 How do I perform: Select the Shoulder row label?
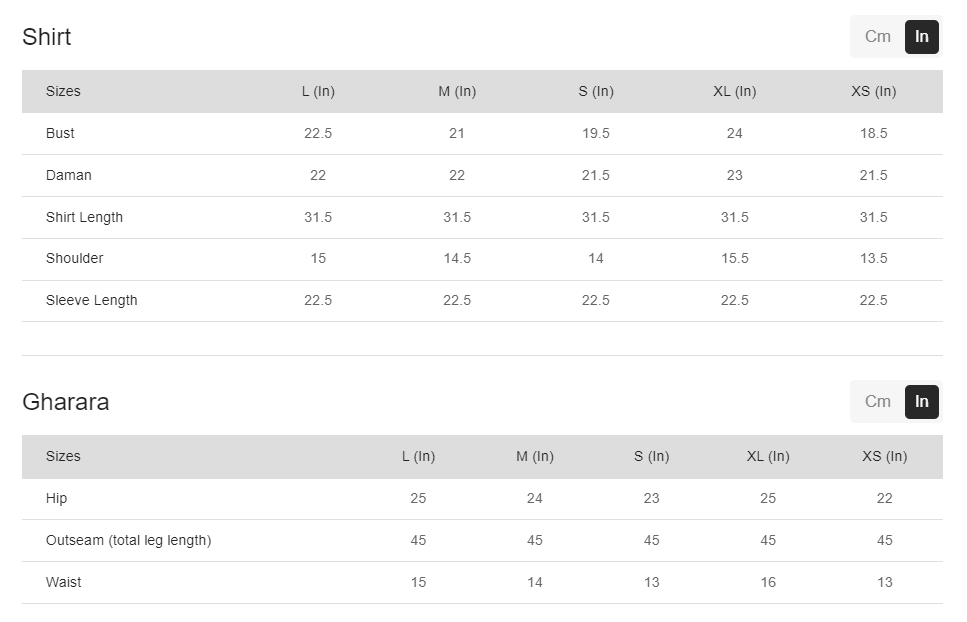point(75,258)
